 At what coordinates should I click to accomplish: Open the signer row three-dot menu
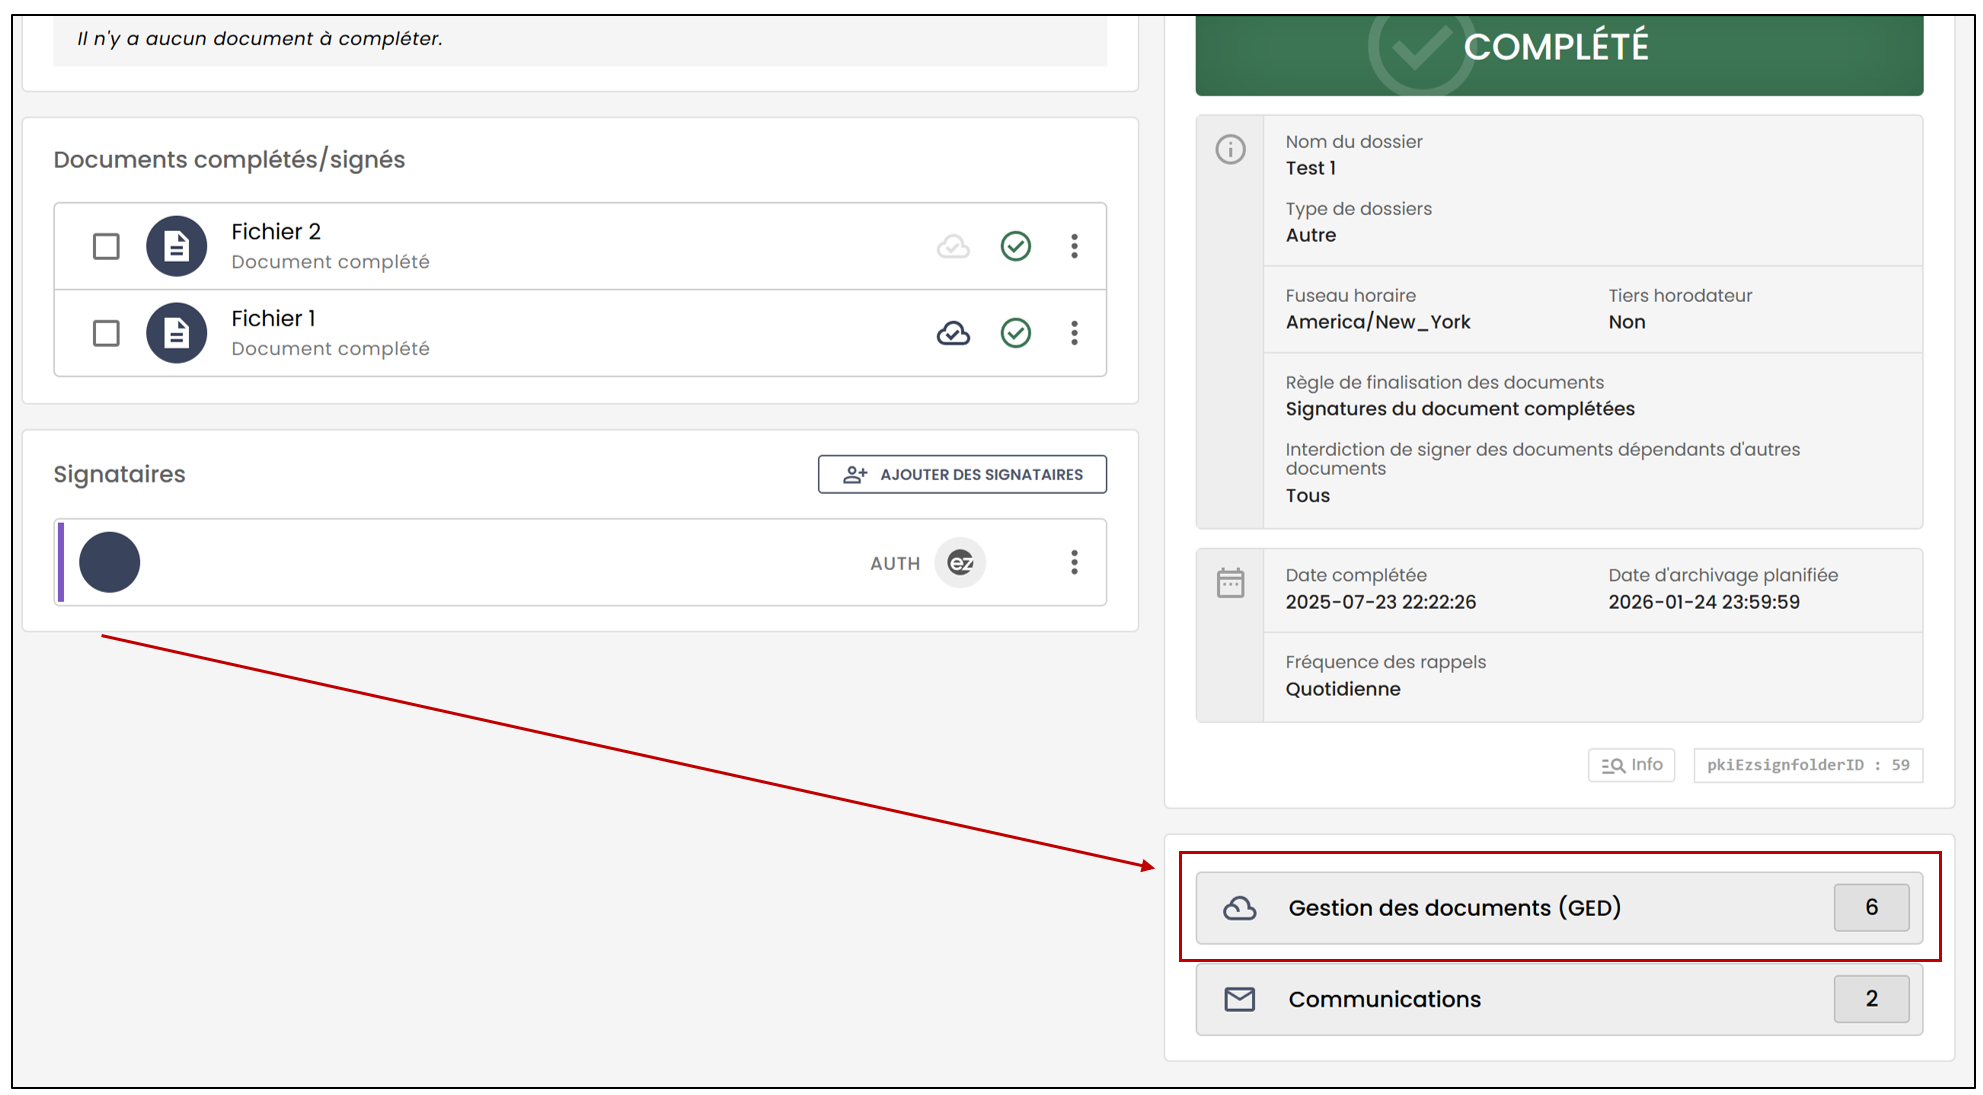pyautogui.click(x=1075, y=562)
